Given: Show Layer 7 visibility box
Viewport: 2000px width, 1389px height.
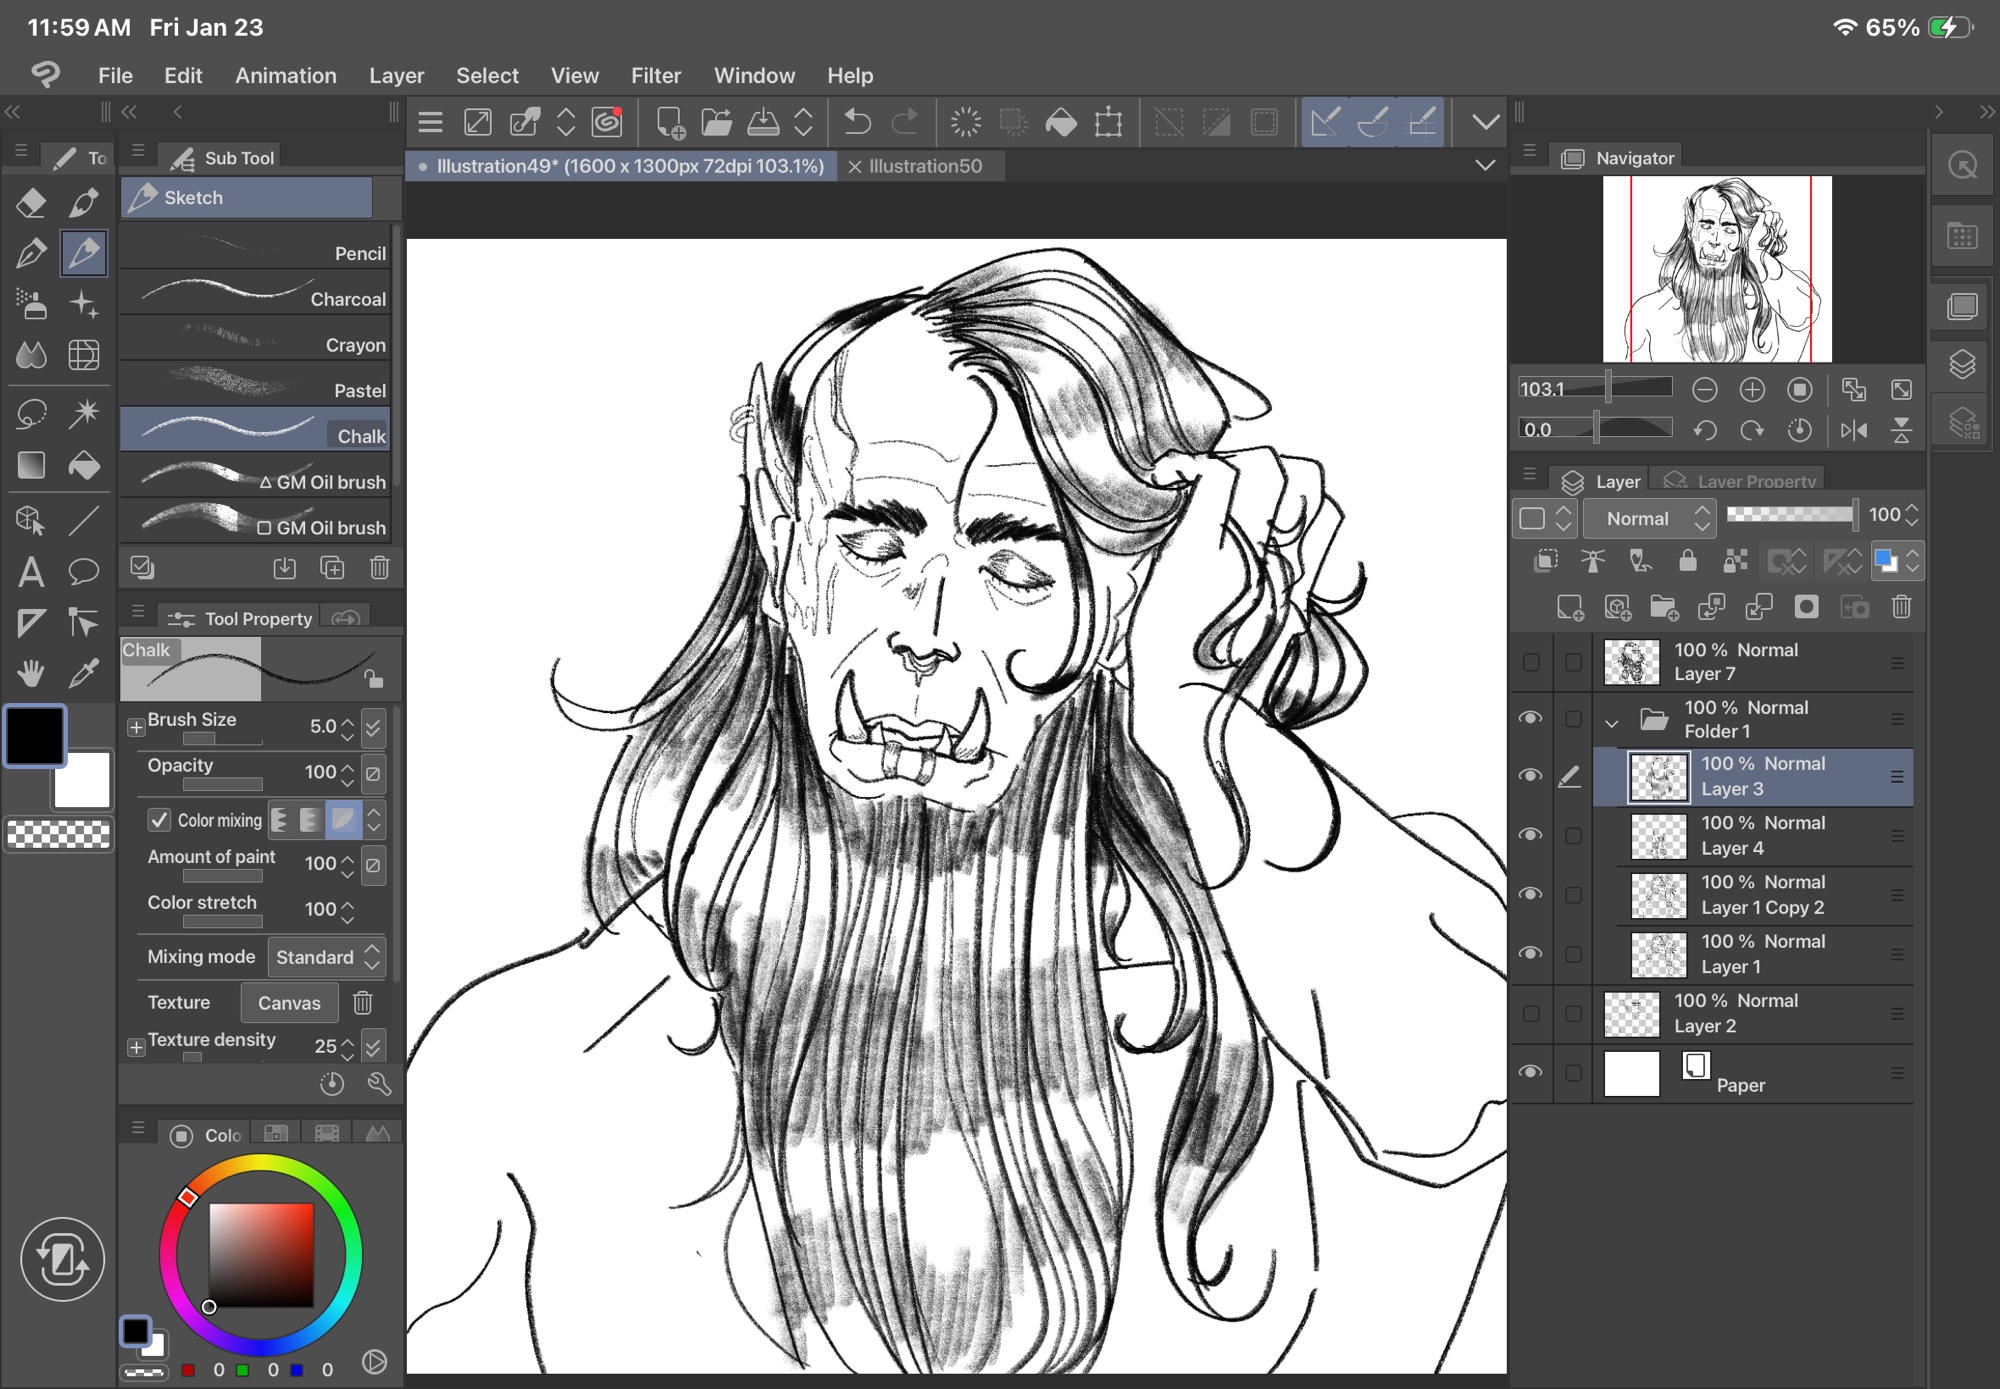Looking at the screenshot, I should coord(1530,662).
